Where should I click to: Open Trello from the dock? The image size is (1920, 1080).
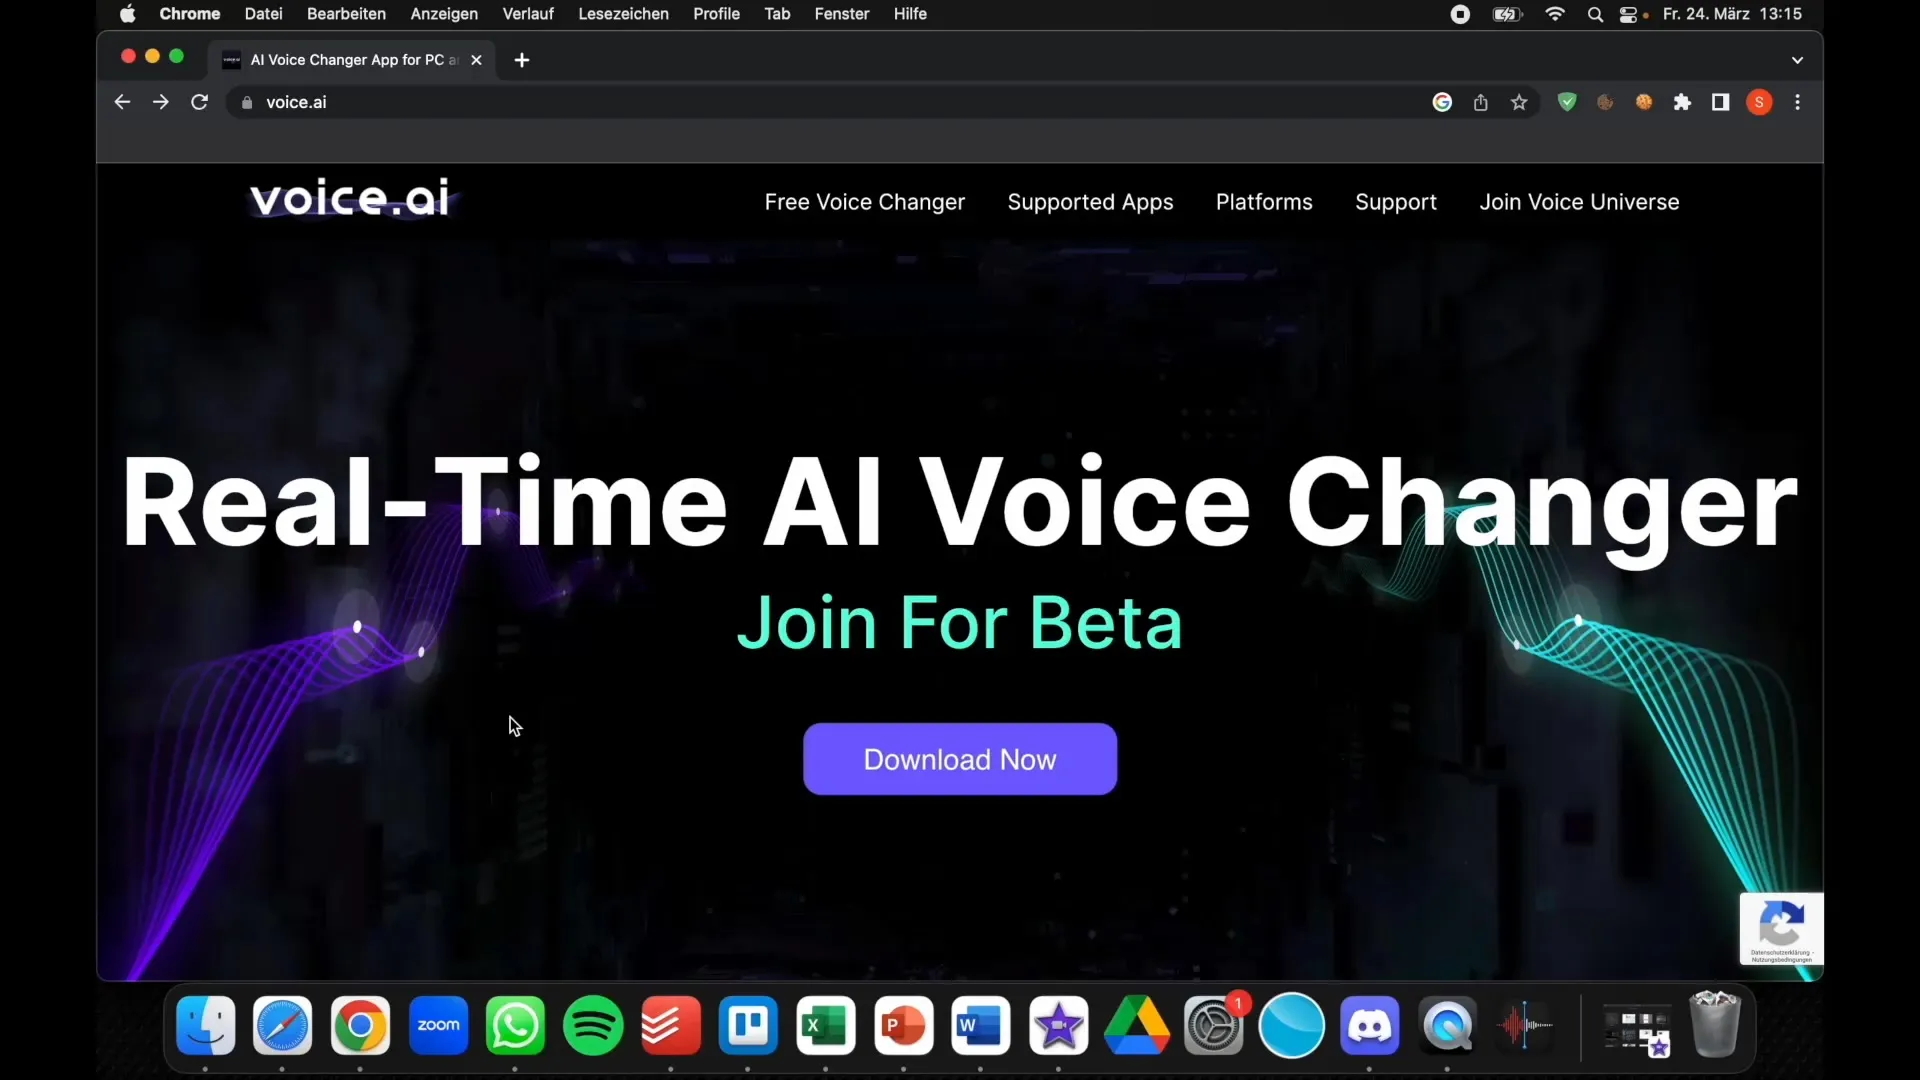pos(749,1026)
